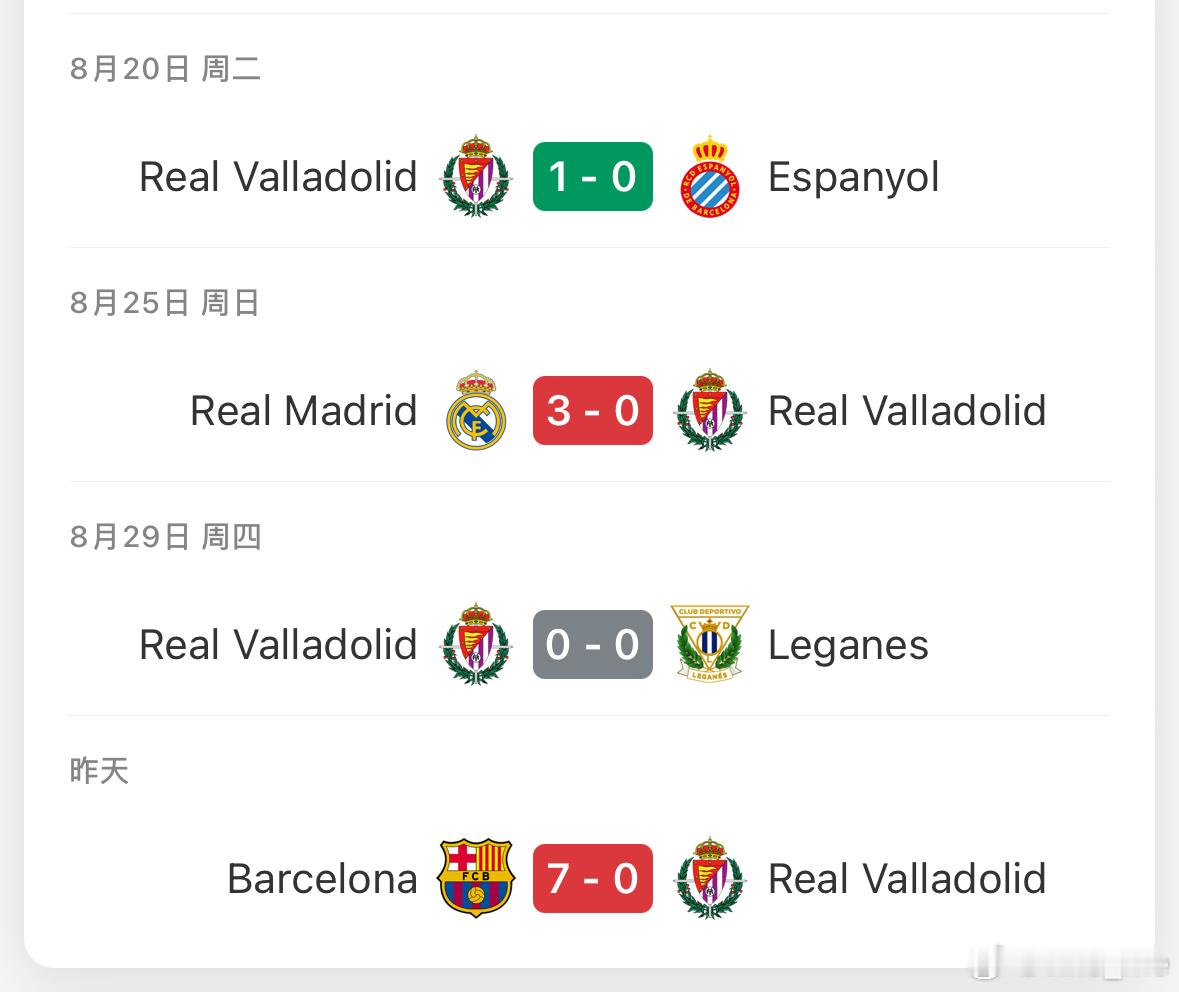Click Real Valladolid crest in Real Madrid match
This screenshot has width=1179, height=992.
click(x=710, y=411)
